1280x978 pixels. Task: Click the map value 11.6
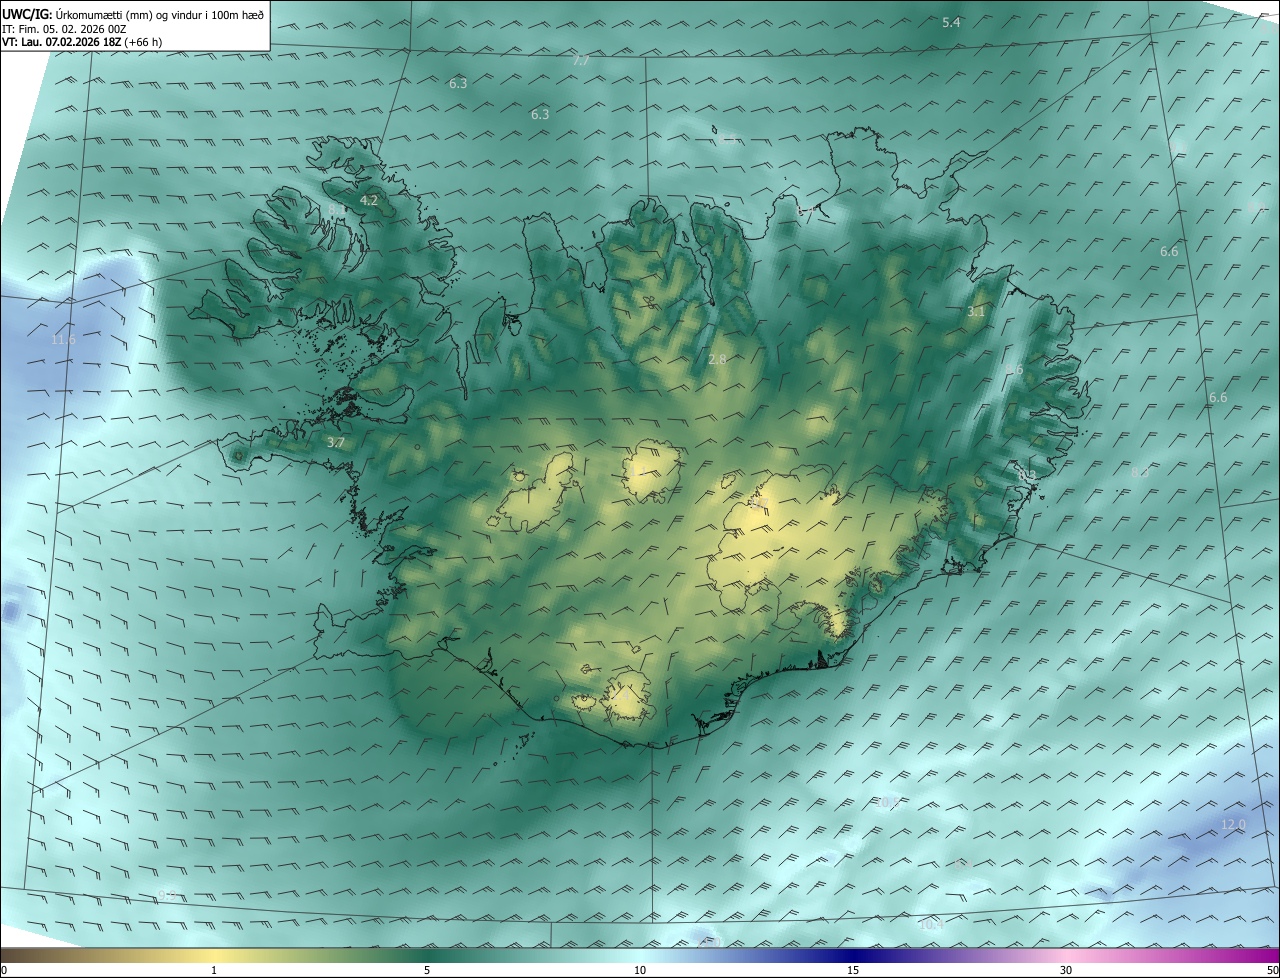click(63, 340)
